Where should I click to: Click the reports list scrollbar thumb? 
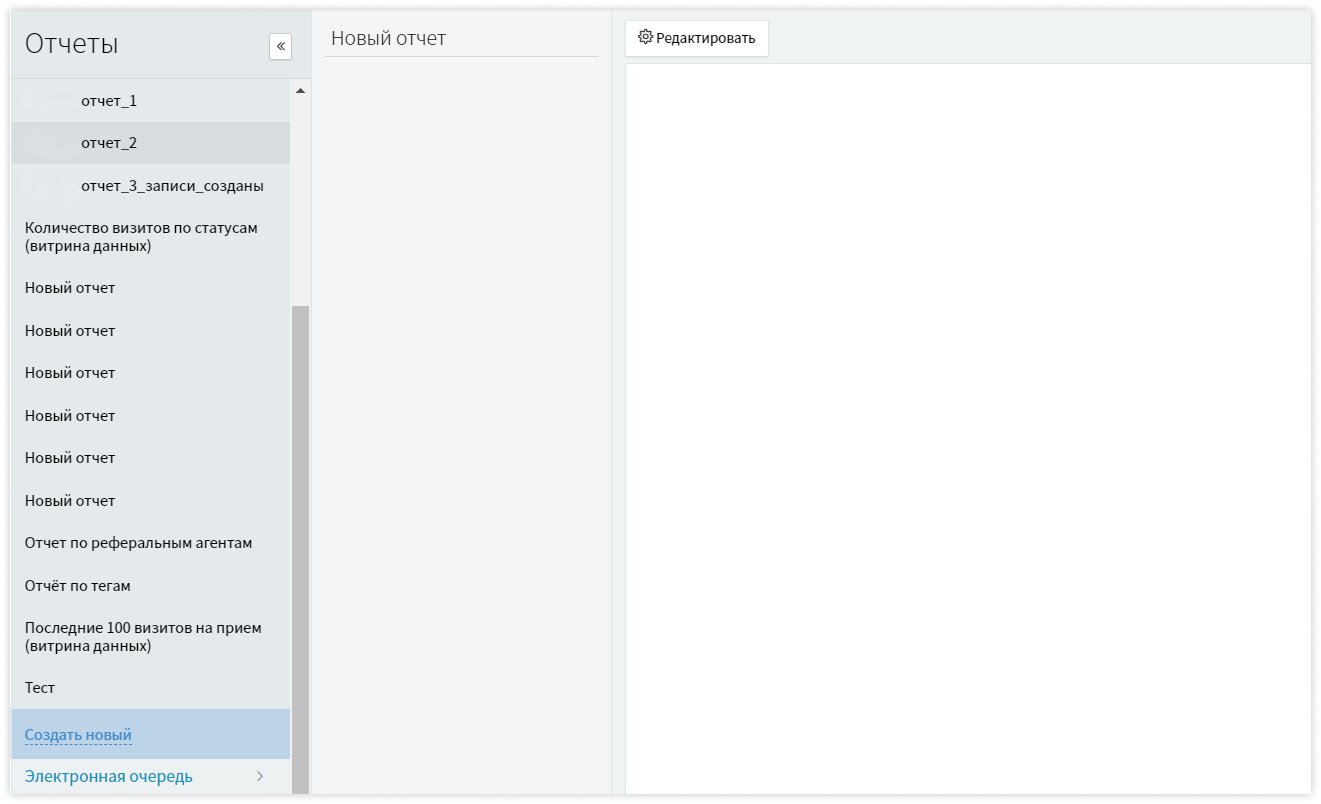(300, 540)
